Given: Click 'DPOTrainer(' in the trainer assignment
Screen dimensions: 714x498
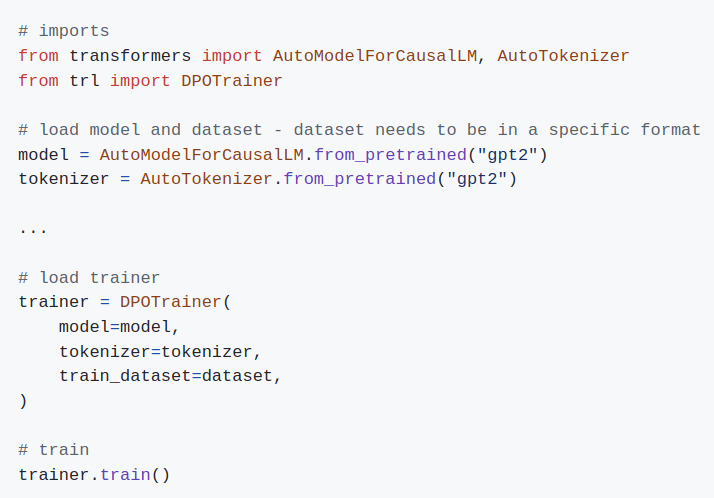Looking at the screenshot, I should coord(176,302).
